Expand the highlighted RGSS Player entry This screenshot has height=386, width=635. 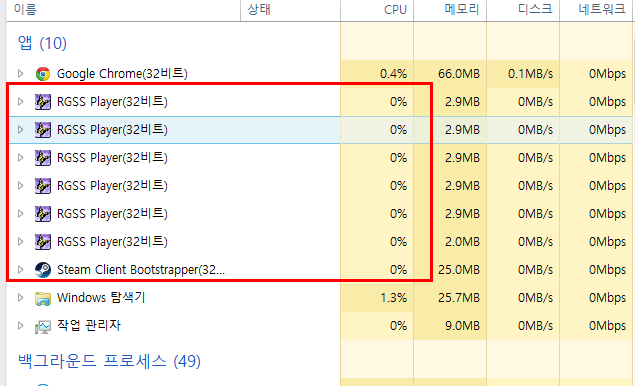click(x=20, y=130)
